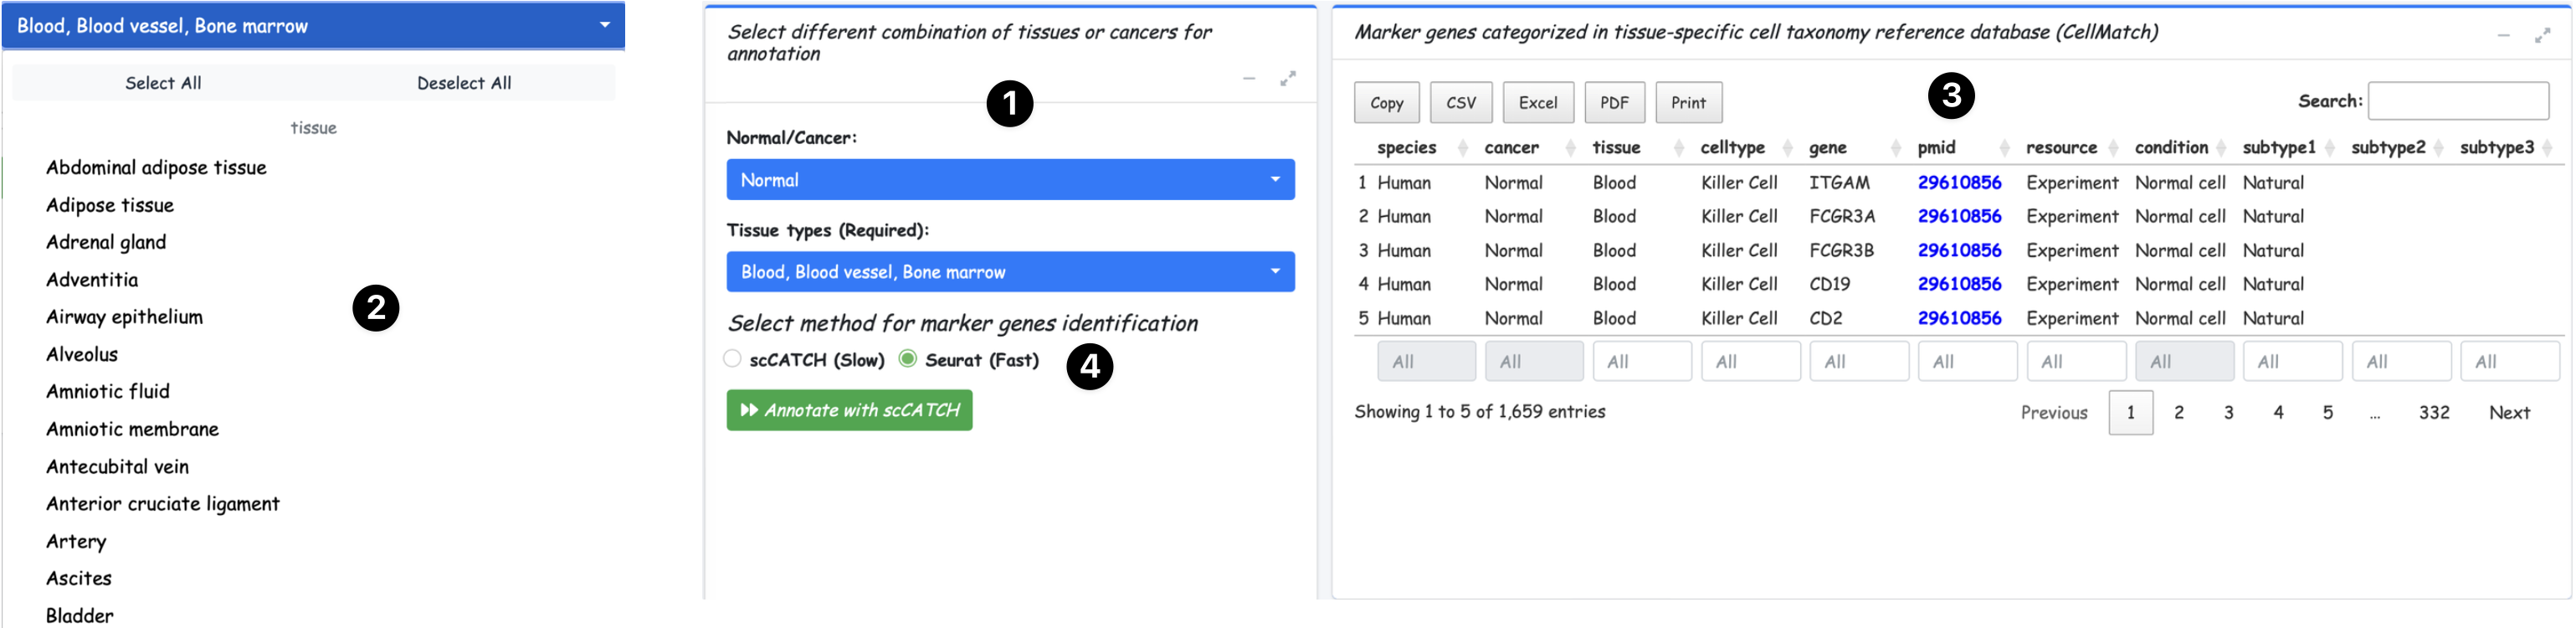2576x628 pixels.
Task: Sort table by tissue column
Action: [x=1617, y=148]
